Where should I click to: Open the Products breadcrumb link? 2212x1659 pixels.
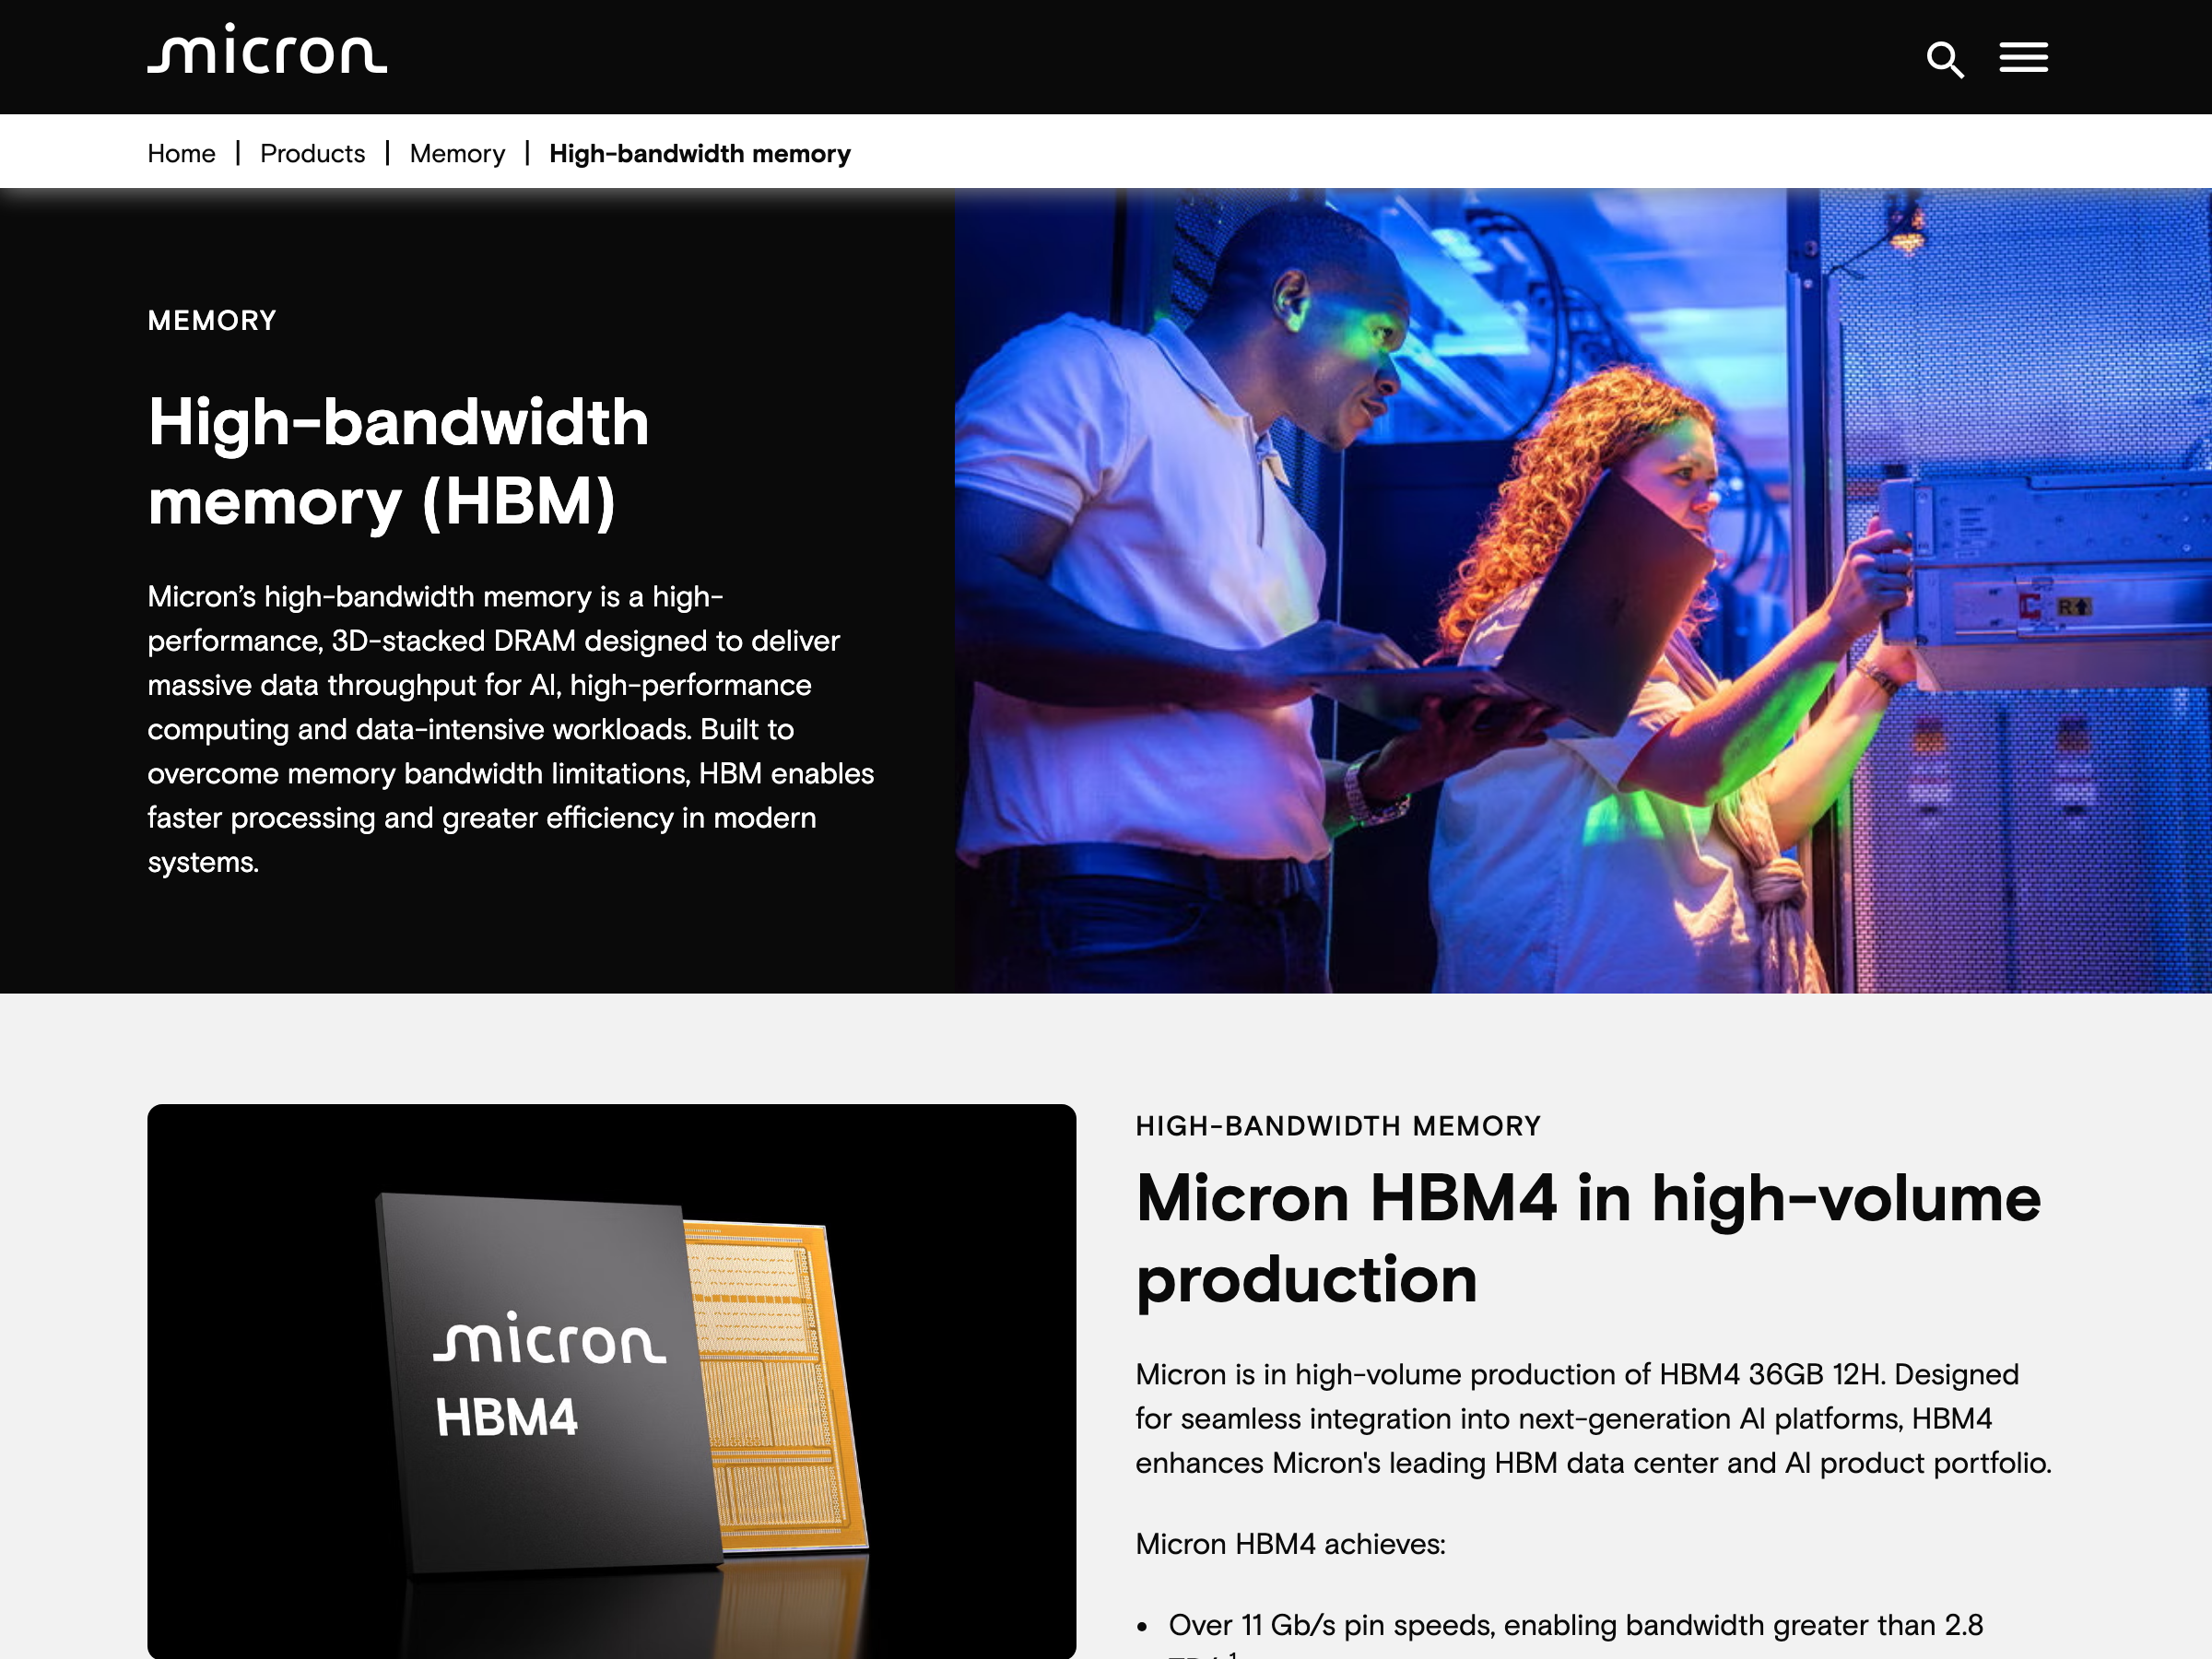pos(312,153)
